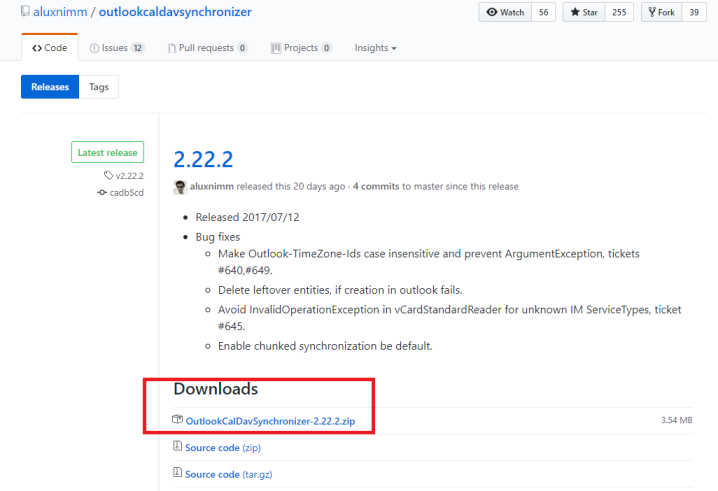Open the 4 commits link
This screenshot has width=718, height=491.
[376, 186]
